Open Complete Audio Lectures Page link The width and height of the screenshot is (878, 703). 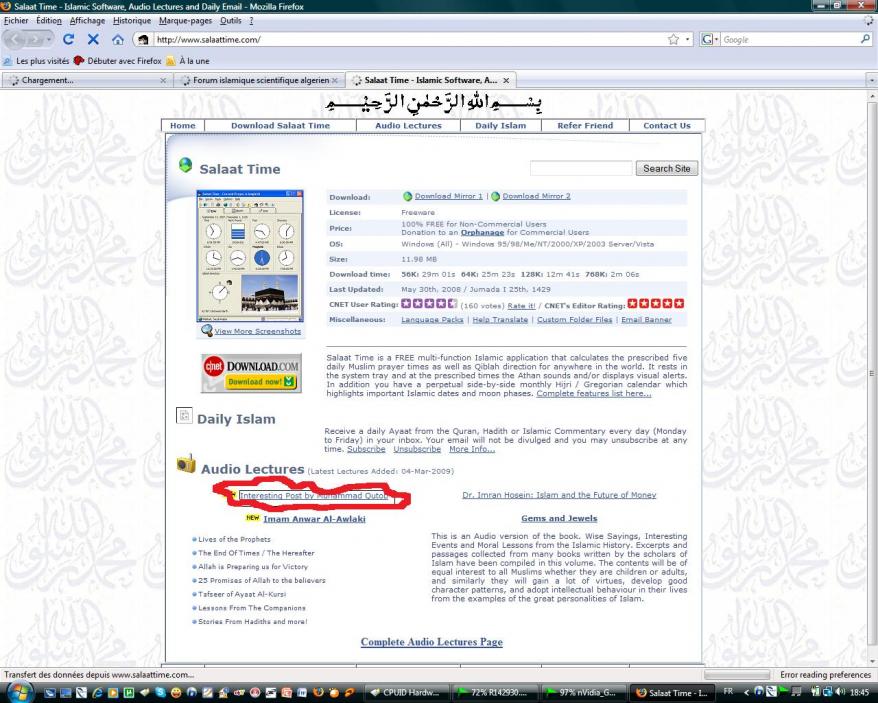pyautogui.click(x=431, y=642)
